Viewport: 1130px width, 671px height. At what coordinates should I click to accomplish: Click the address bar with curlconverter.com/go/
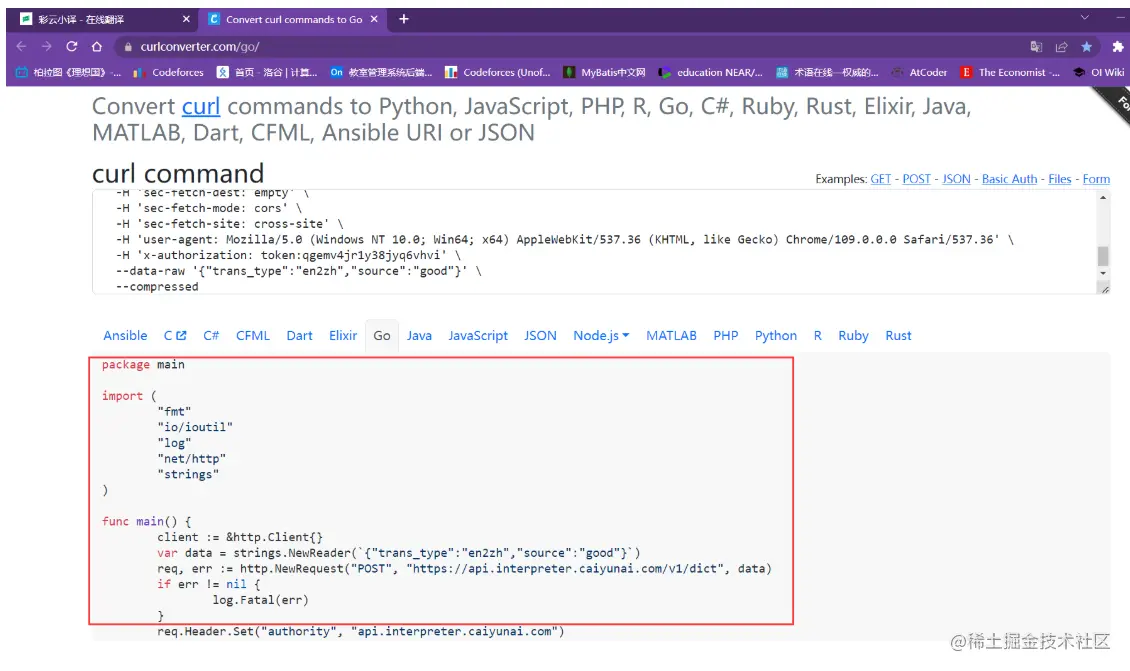click(569, 47)
